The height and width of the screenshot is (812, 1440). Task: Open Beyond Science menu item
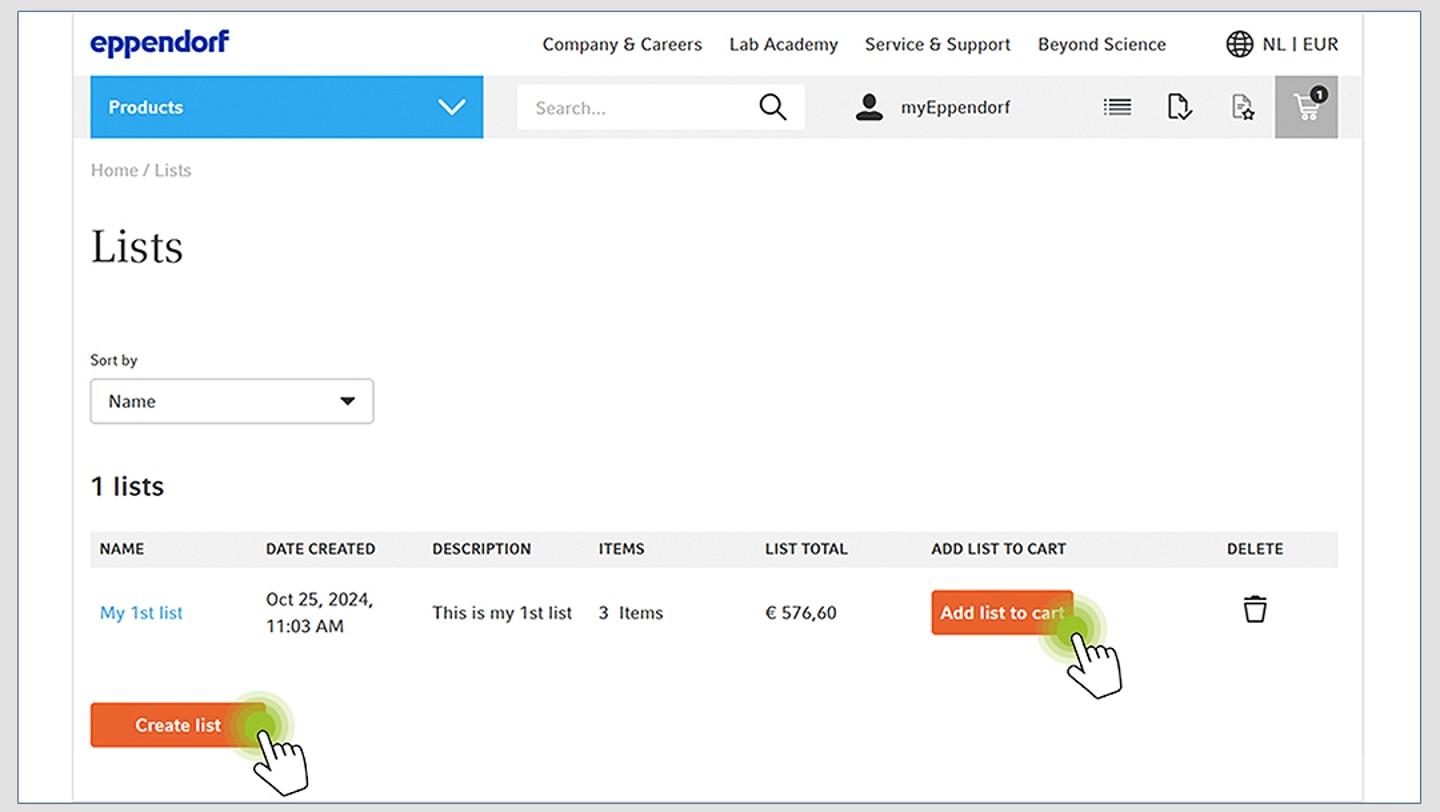[x=1101, y=44]
